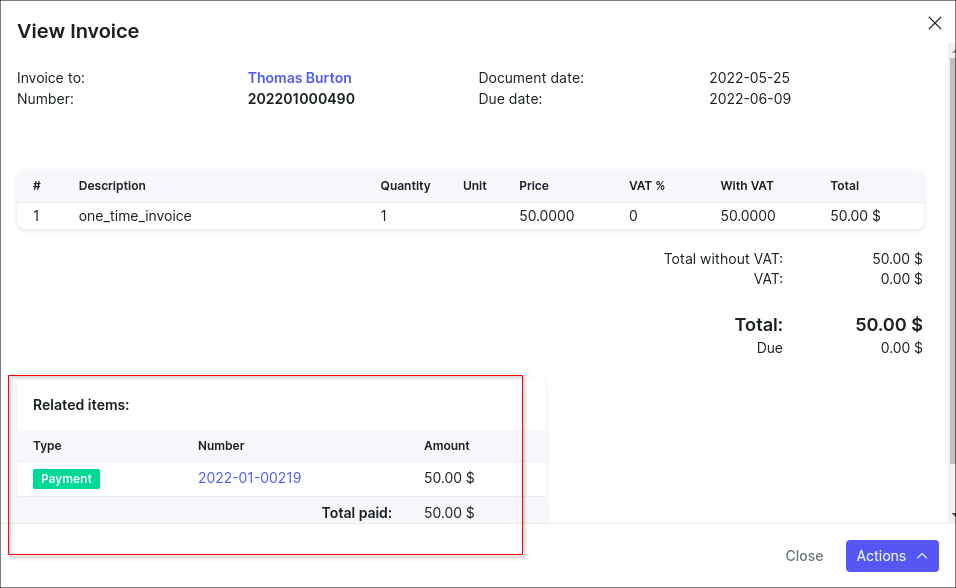956x588 pixels.
Task: Click the green Payment badge
Action: [66, 479]
